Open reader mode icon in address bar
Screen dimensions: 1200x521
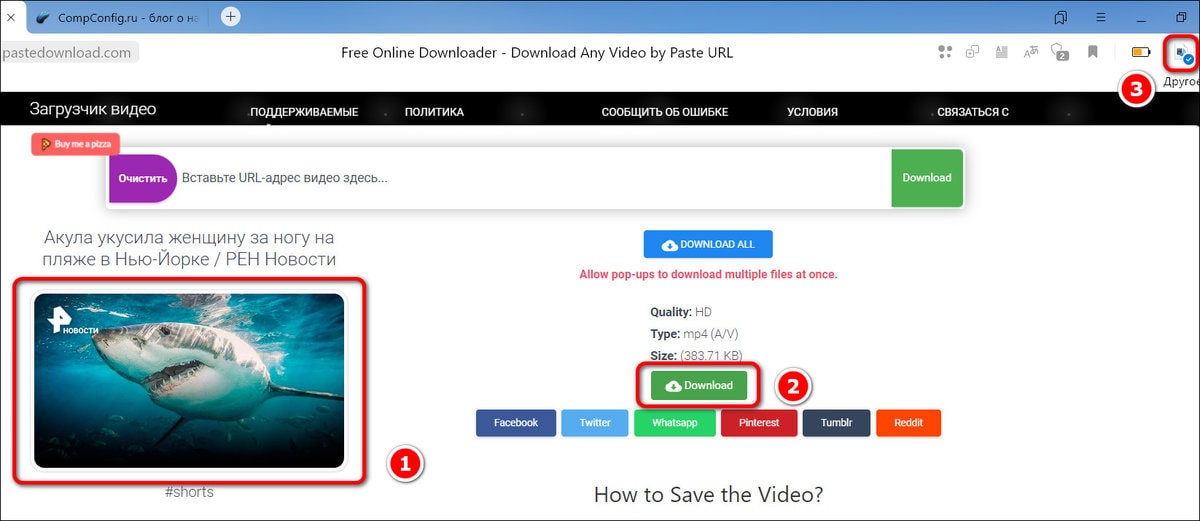[x=1002, y=52]
